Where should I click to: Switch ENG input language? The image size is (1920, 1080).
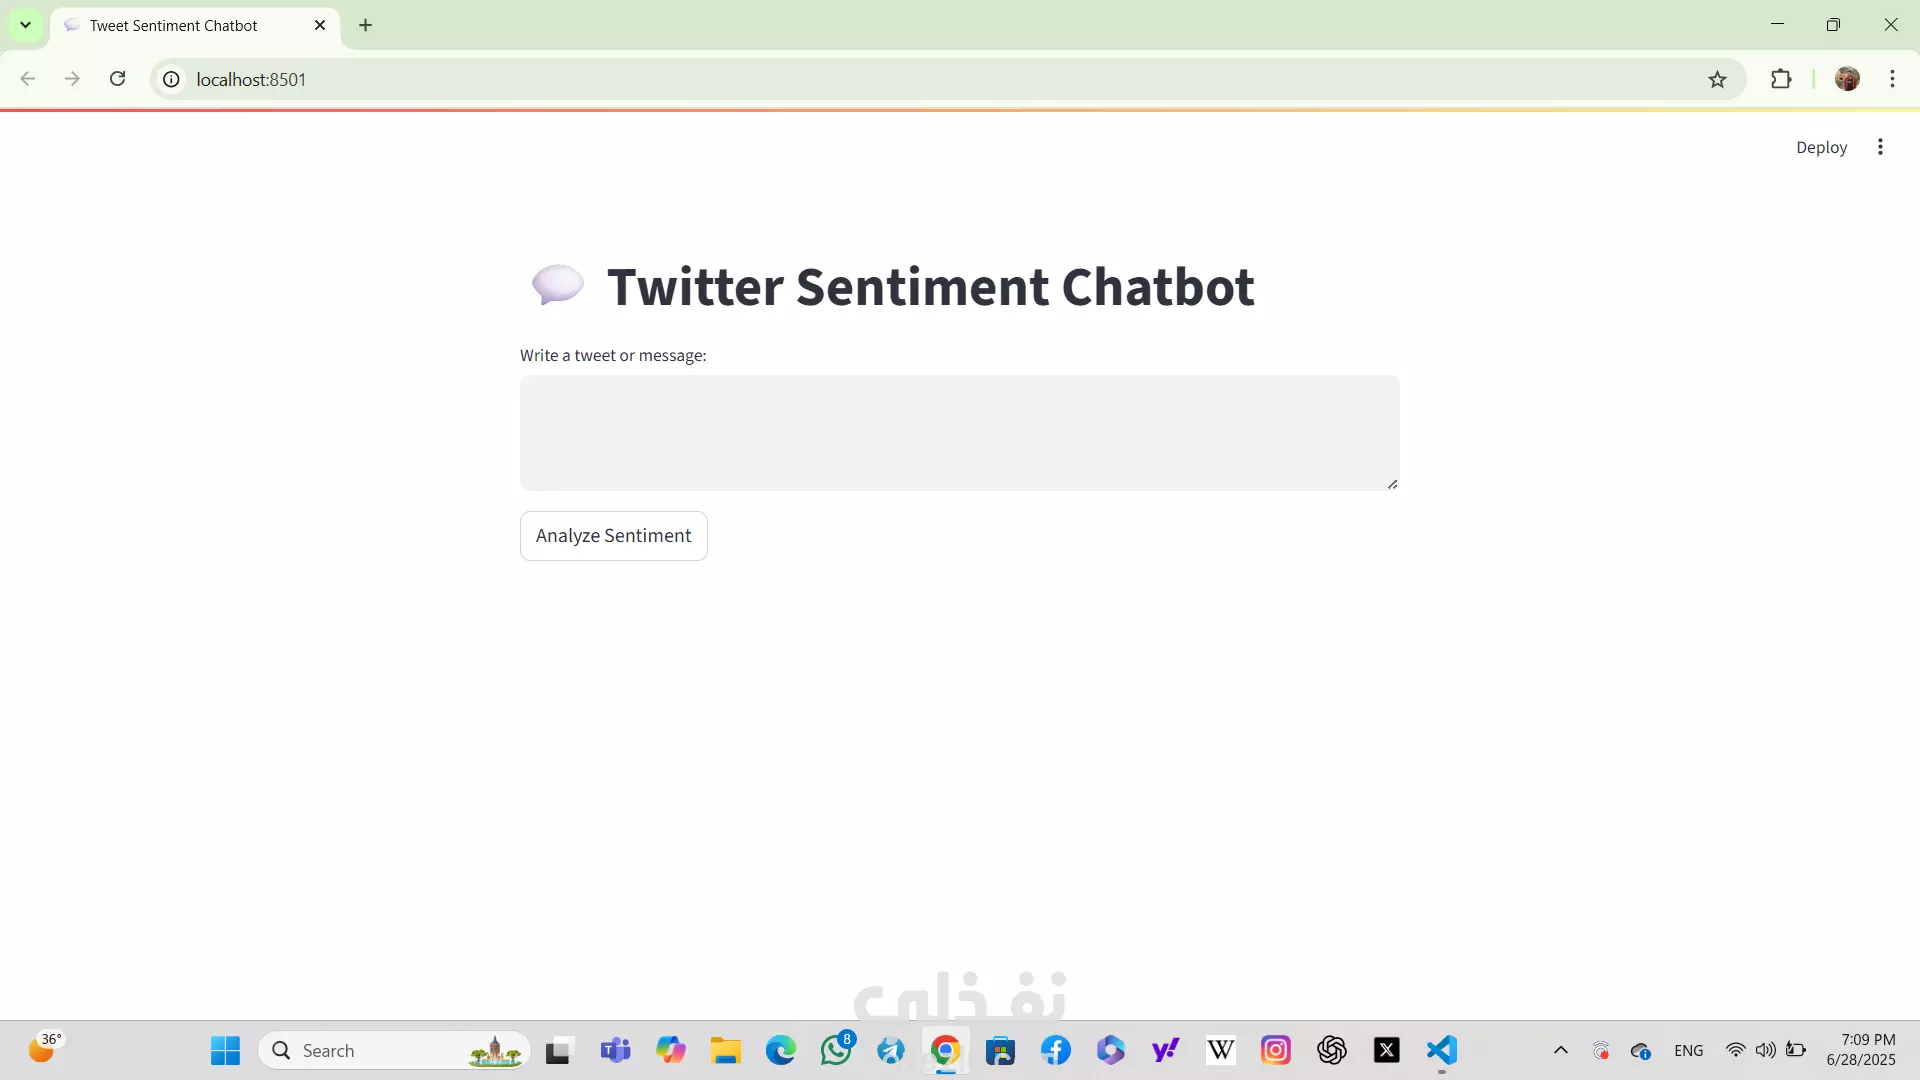1688,1051
